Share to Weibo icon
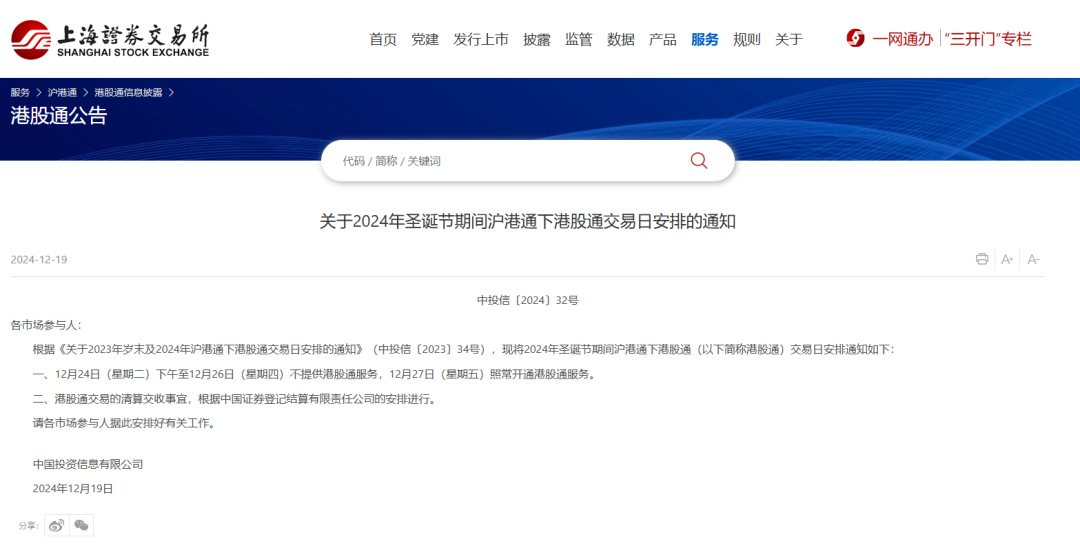This screenshot has width=1080, height=557. click(56, 525)
